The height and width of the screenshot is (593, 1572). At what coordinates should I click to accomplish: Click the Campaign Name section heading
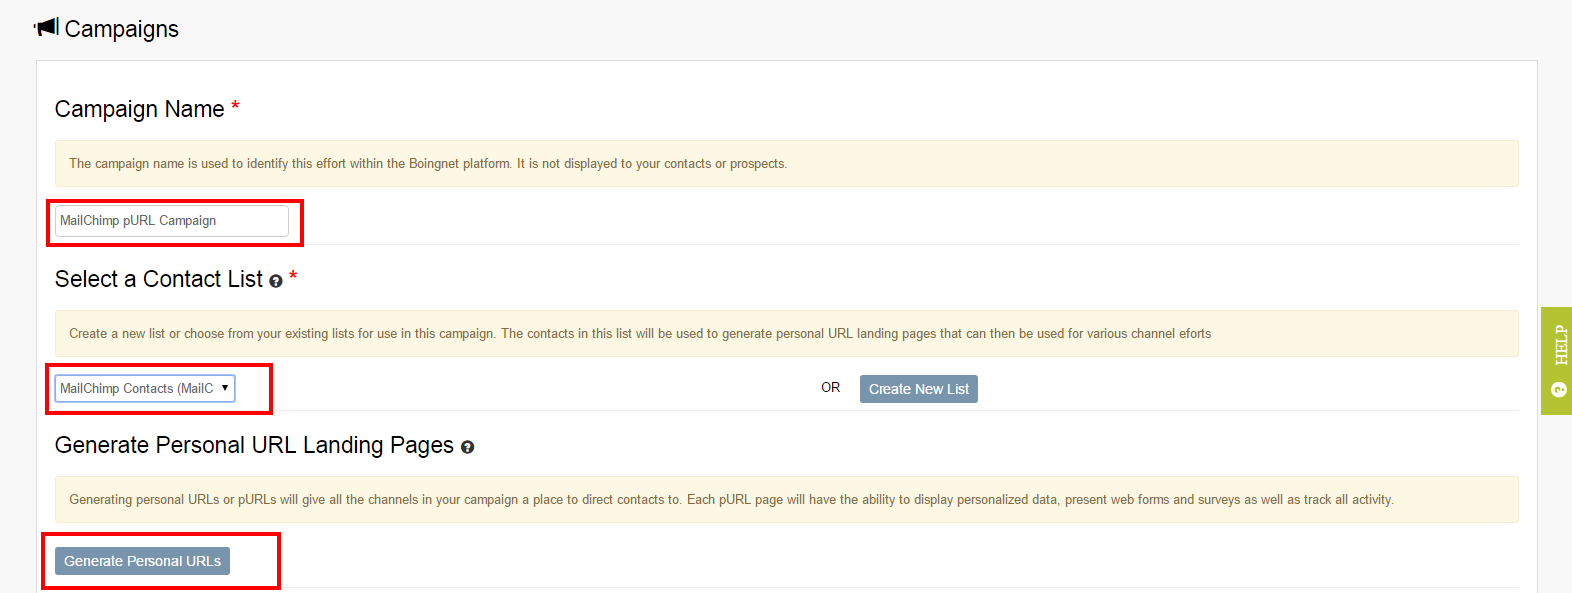[140, 109]
